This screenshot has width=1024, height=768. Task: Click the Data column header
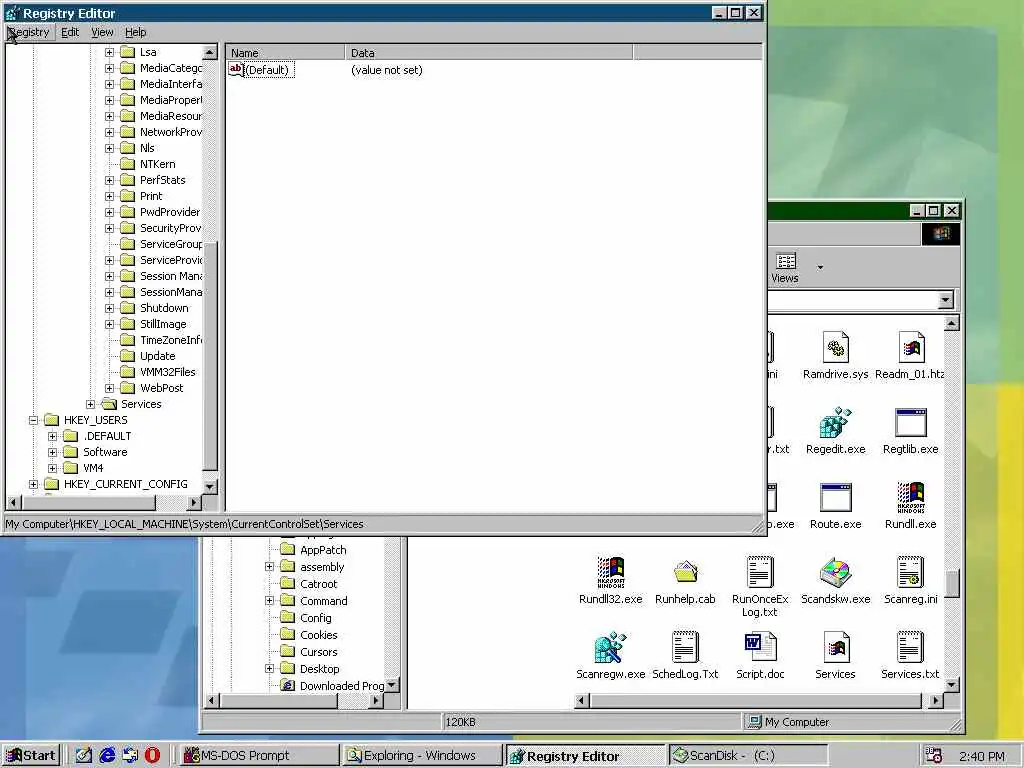[488, 53]
